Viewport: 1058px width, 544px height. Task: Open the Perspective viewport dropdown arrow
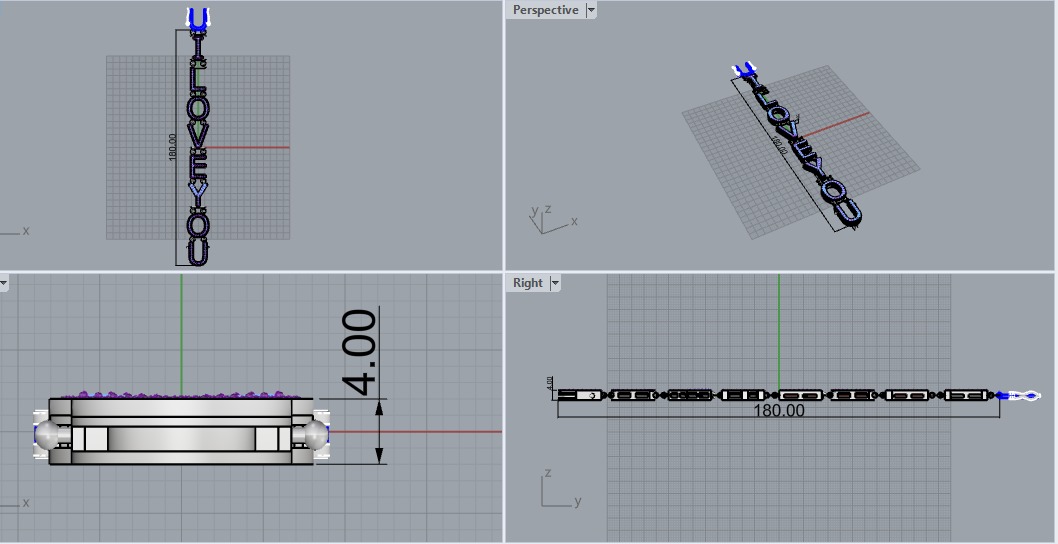coord(591,10)
